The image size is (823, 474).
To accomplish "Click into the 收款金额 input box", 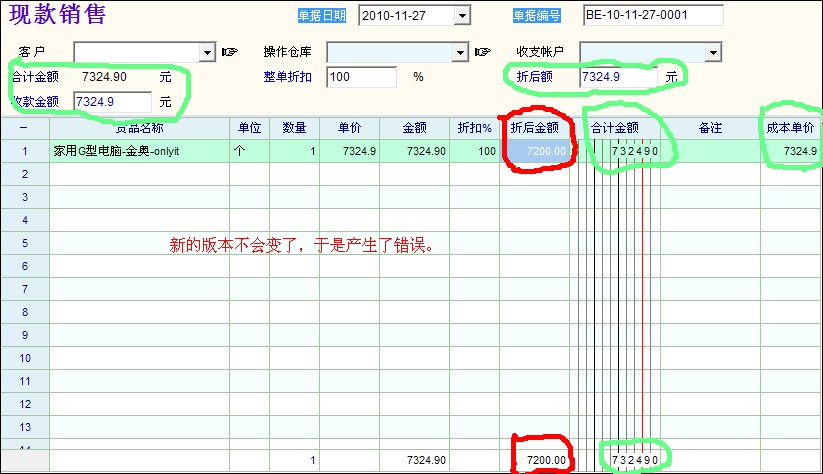I will pyautogui.click(x=112, y=101).
